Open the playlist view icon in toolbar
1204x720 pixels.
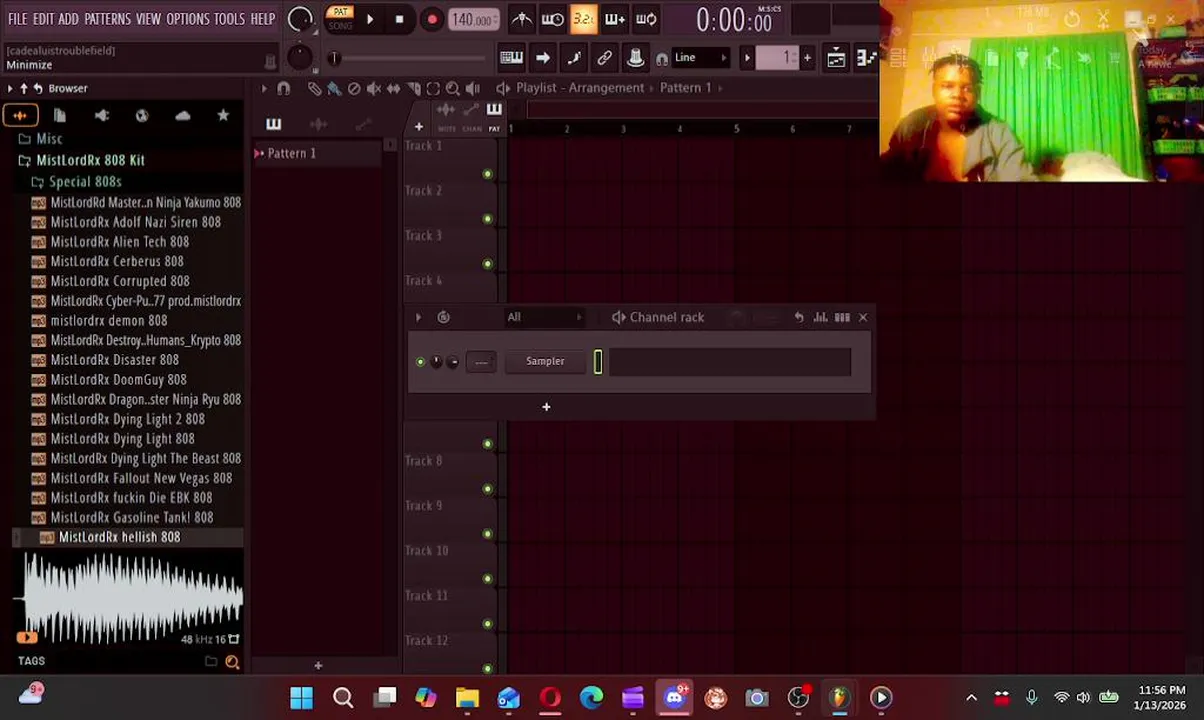click(836, 58)
